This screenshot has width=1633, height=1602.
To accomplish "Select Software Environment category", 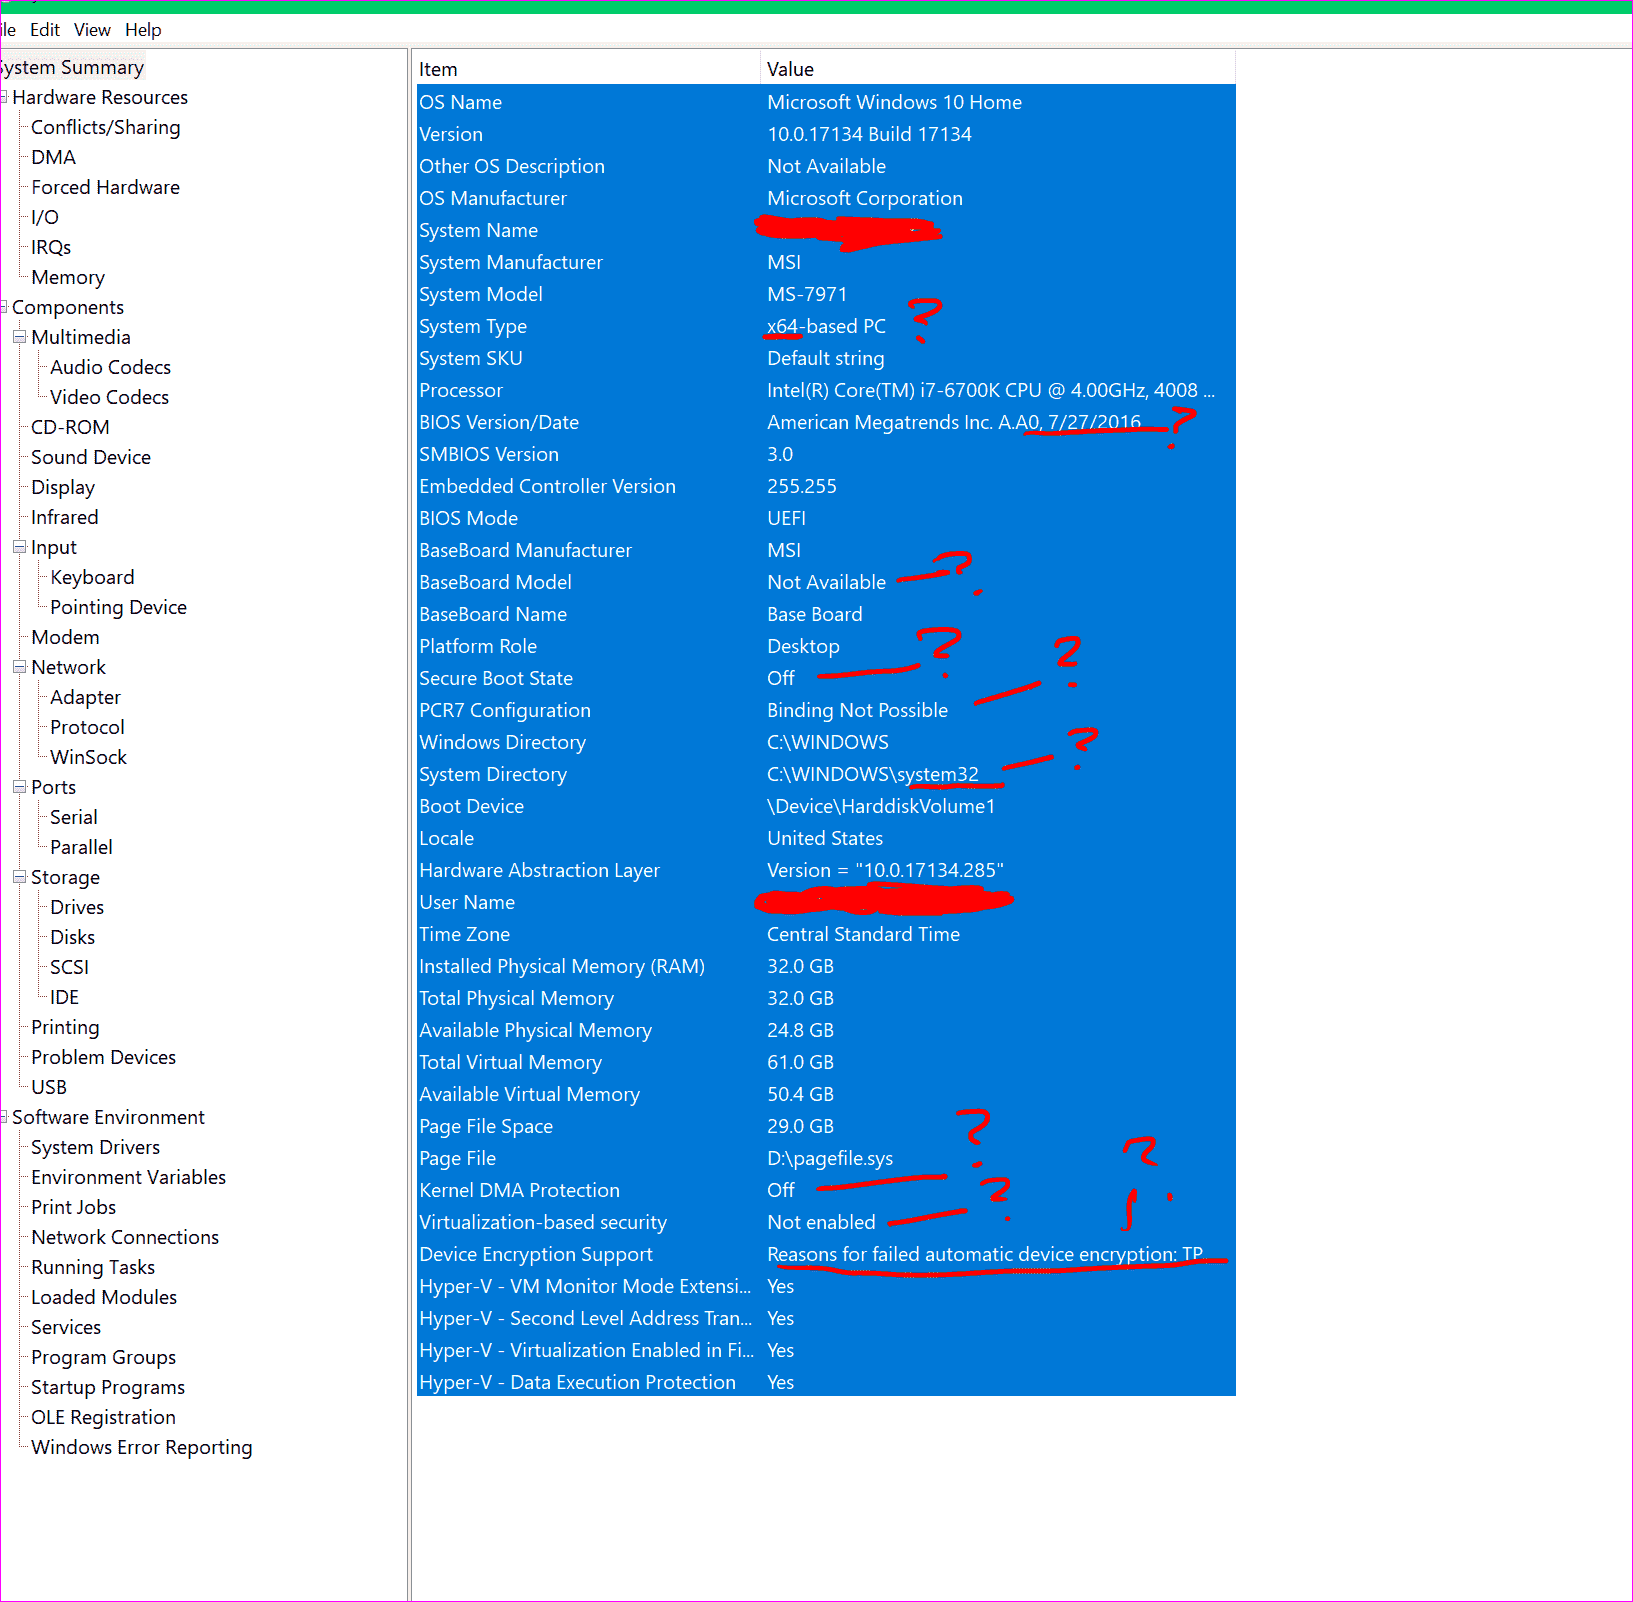I will 108,1117.
